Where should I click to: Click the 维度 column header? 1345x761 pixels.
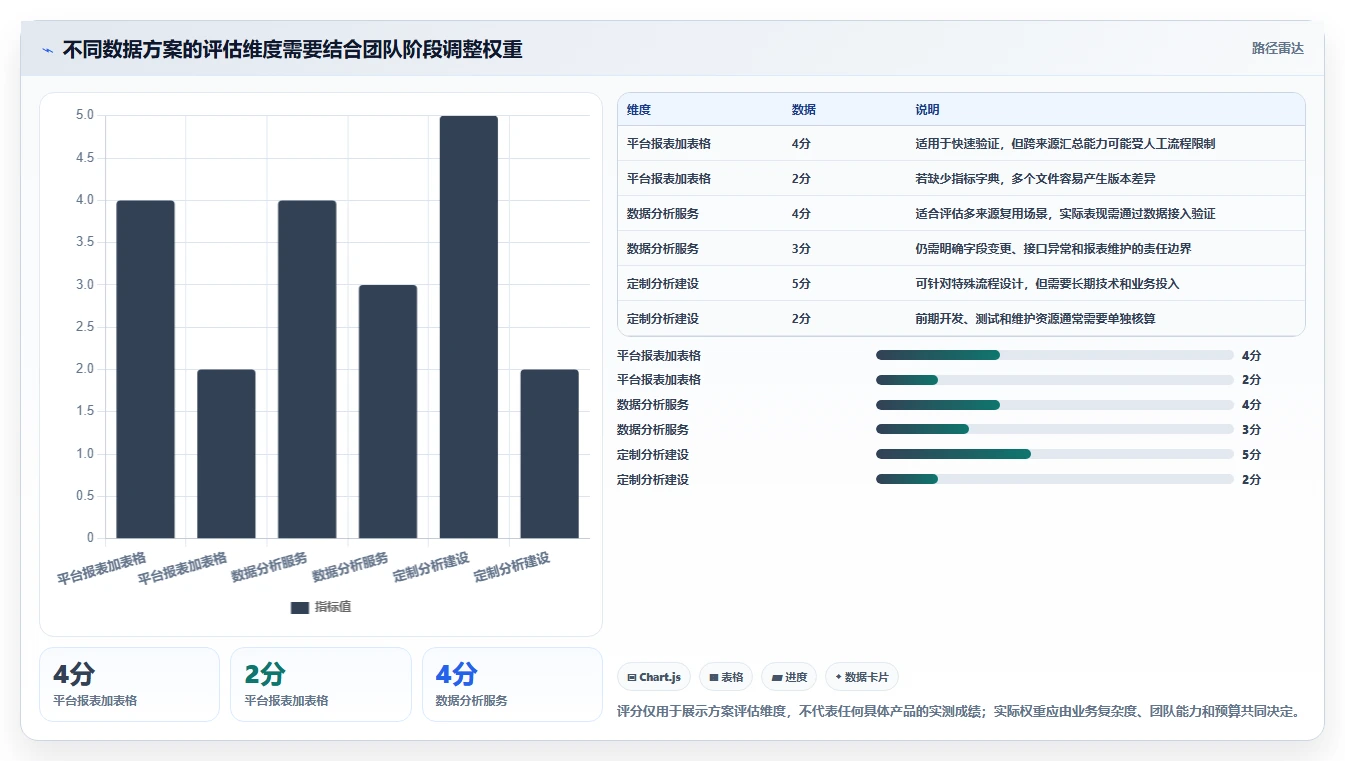[x=639, y=110]
